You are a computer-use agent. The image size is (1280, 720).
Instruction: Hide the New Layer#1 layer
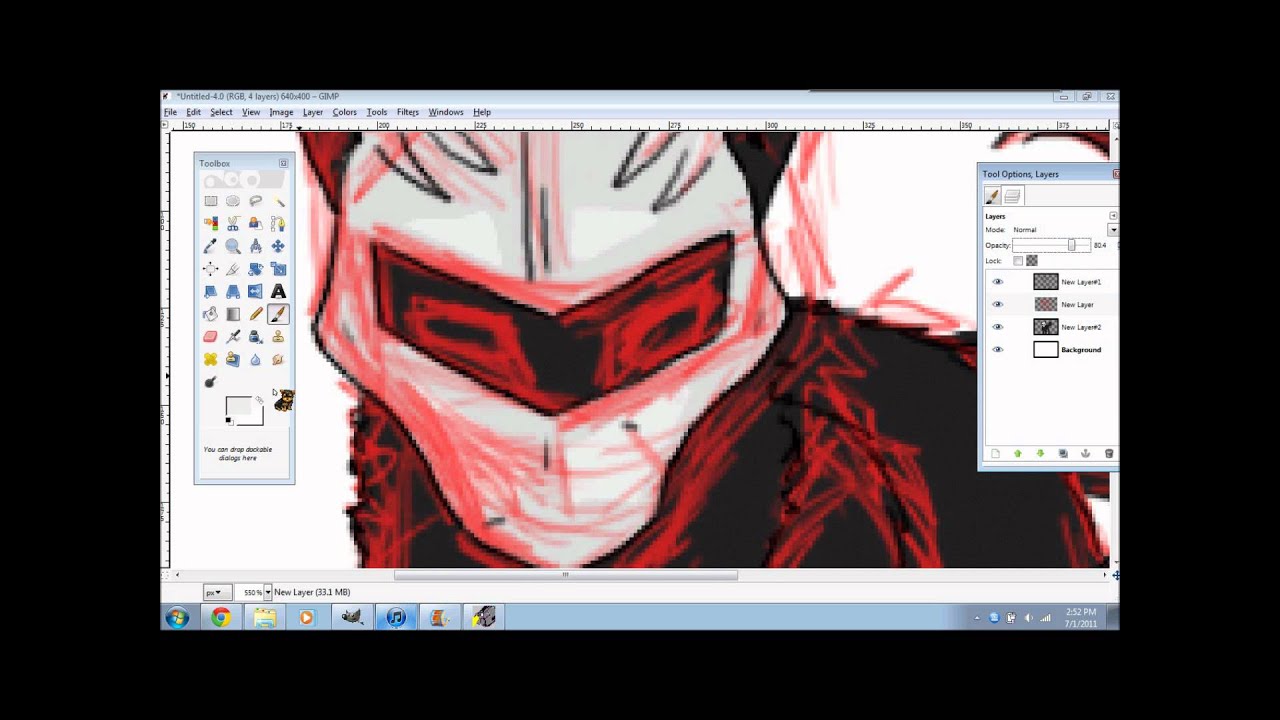(x=997, y=282)
